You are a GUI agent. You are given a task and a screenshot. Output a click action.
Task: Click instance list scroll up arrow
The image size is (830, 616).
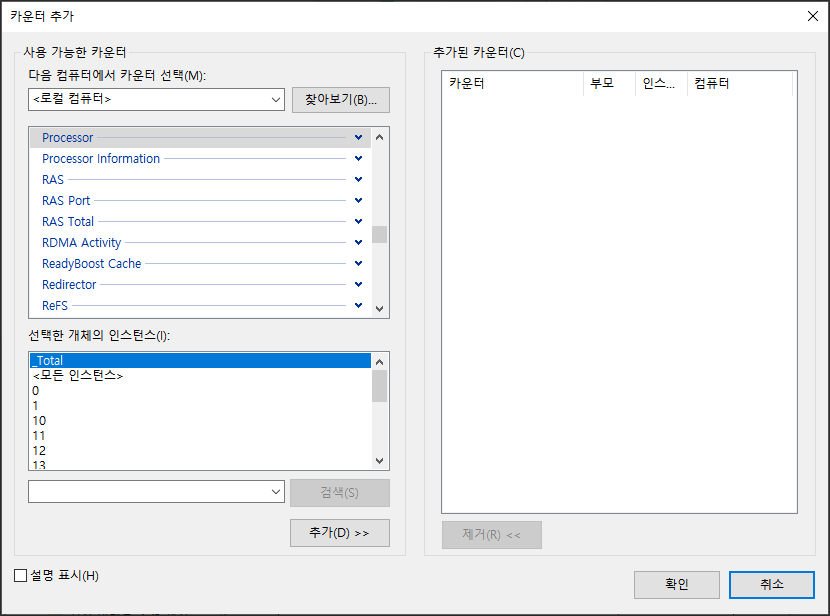point(379,362)
